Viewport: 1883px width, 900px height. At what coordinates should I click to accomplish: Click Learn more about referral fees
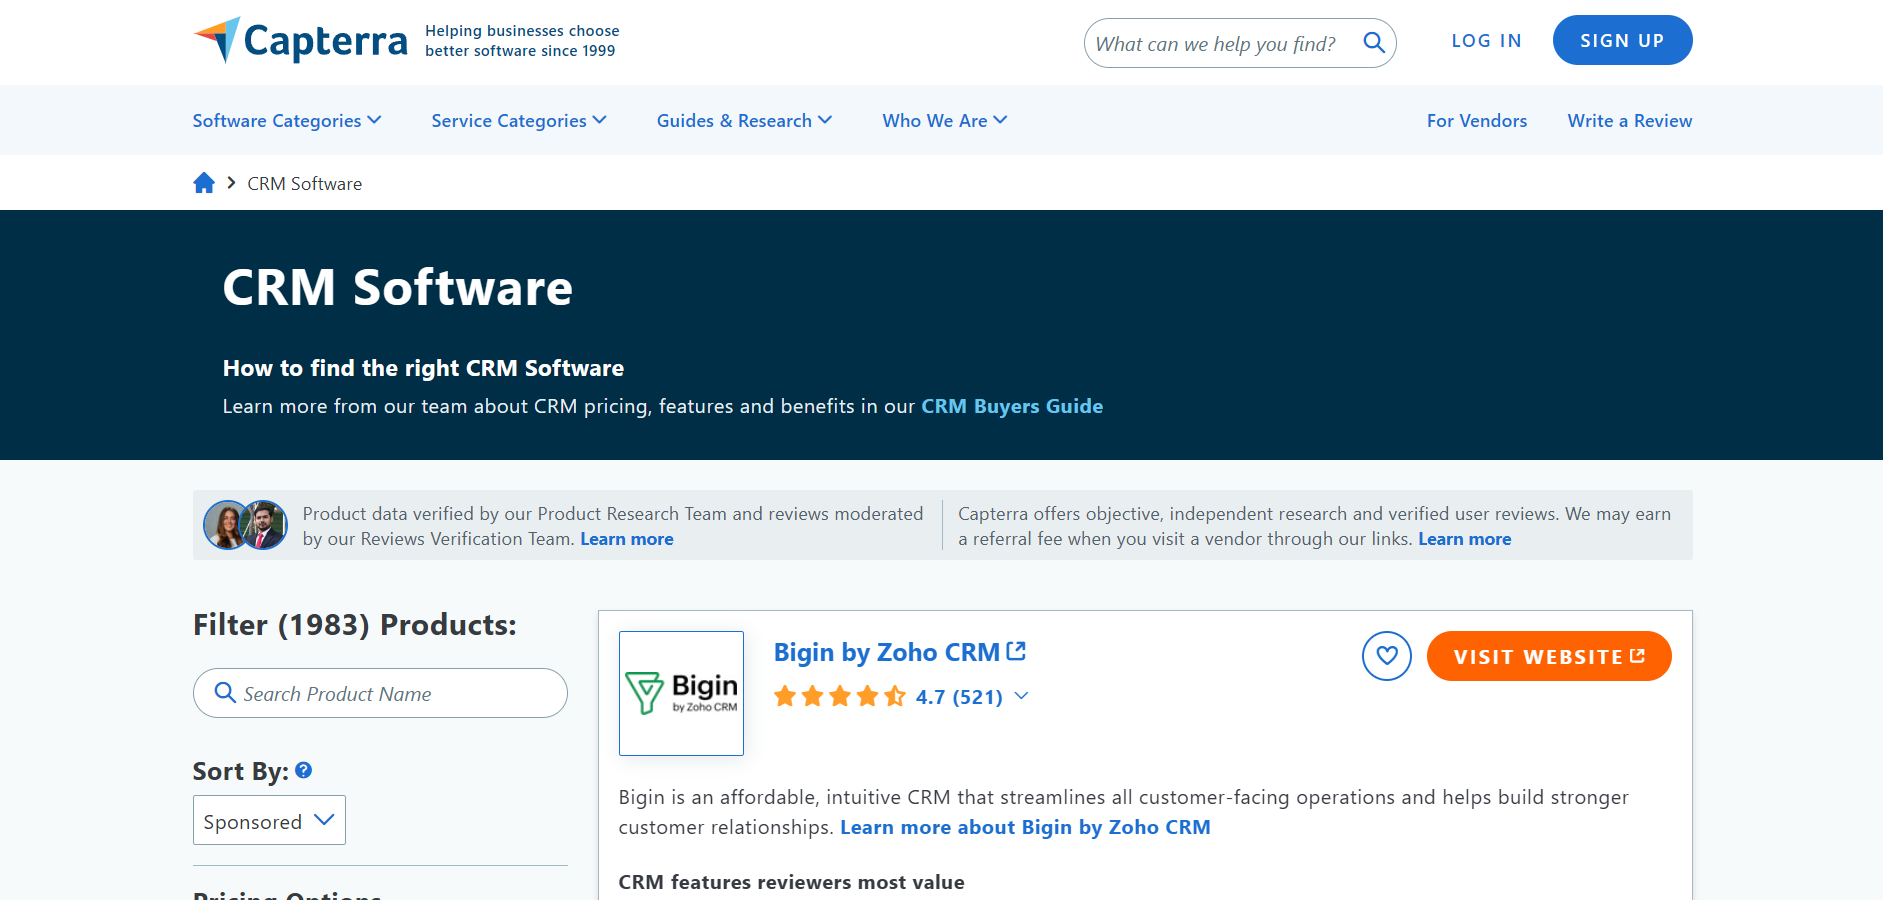coord(1465,539)
